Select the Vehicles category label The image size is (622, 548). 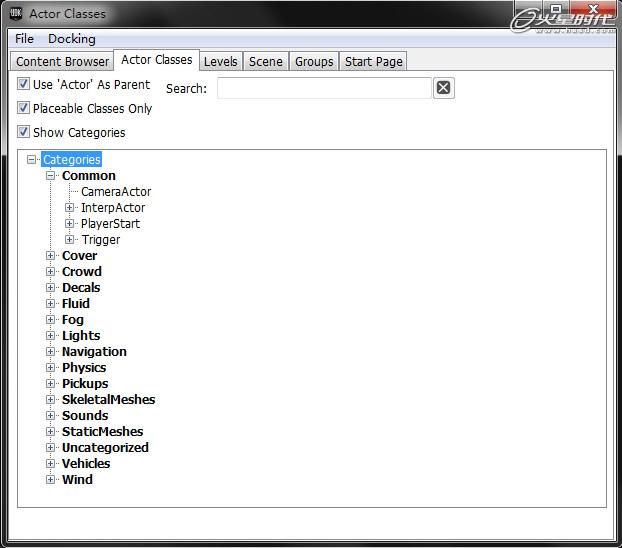86,463
